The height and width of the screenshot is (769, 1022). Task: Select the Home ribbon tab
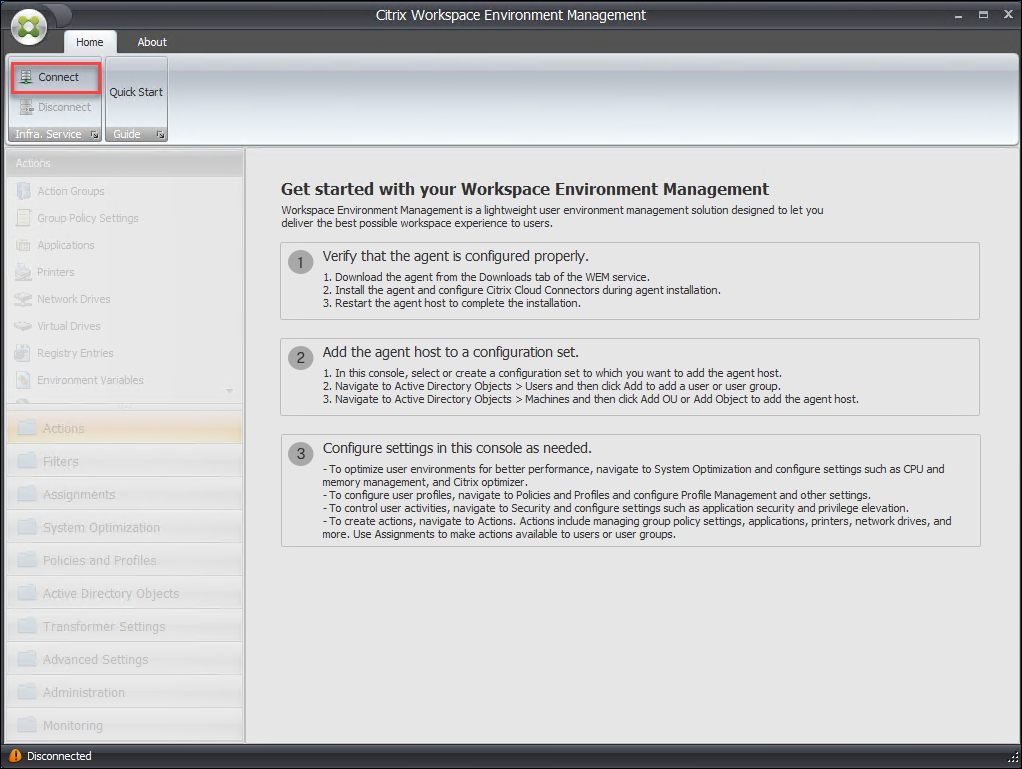pyautogui.click(x=90, y=42)
